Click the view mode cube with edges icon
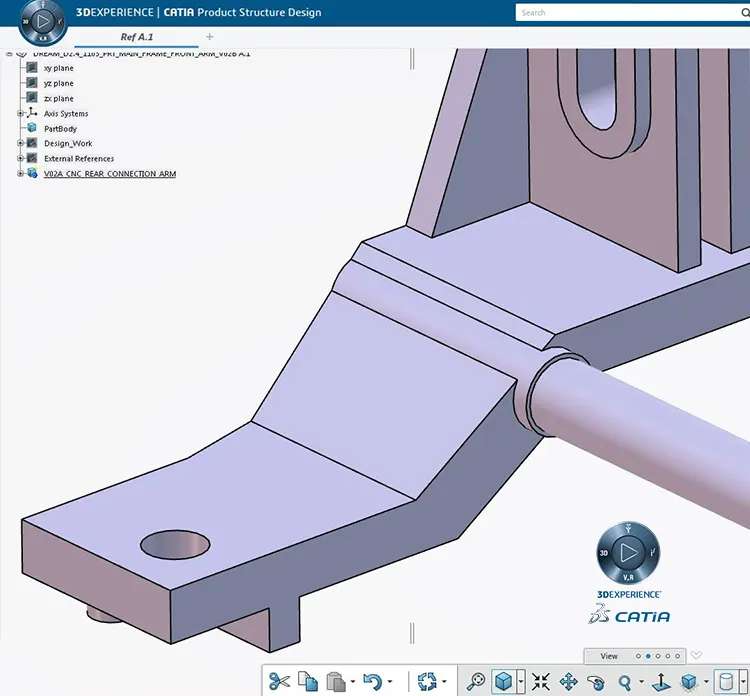Screen dimensions: 750x696 [x=689, y=681]
